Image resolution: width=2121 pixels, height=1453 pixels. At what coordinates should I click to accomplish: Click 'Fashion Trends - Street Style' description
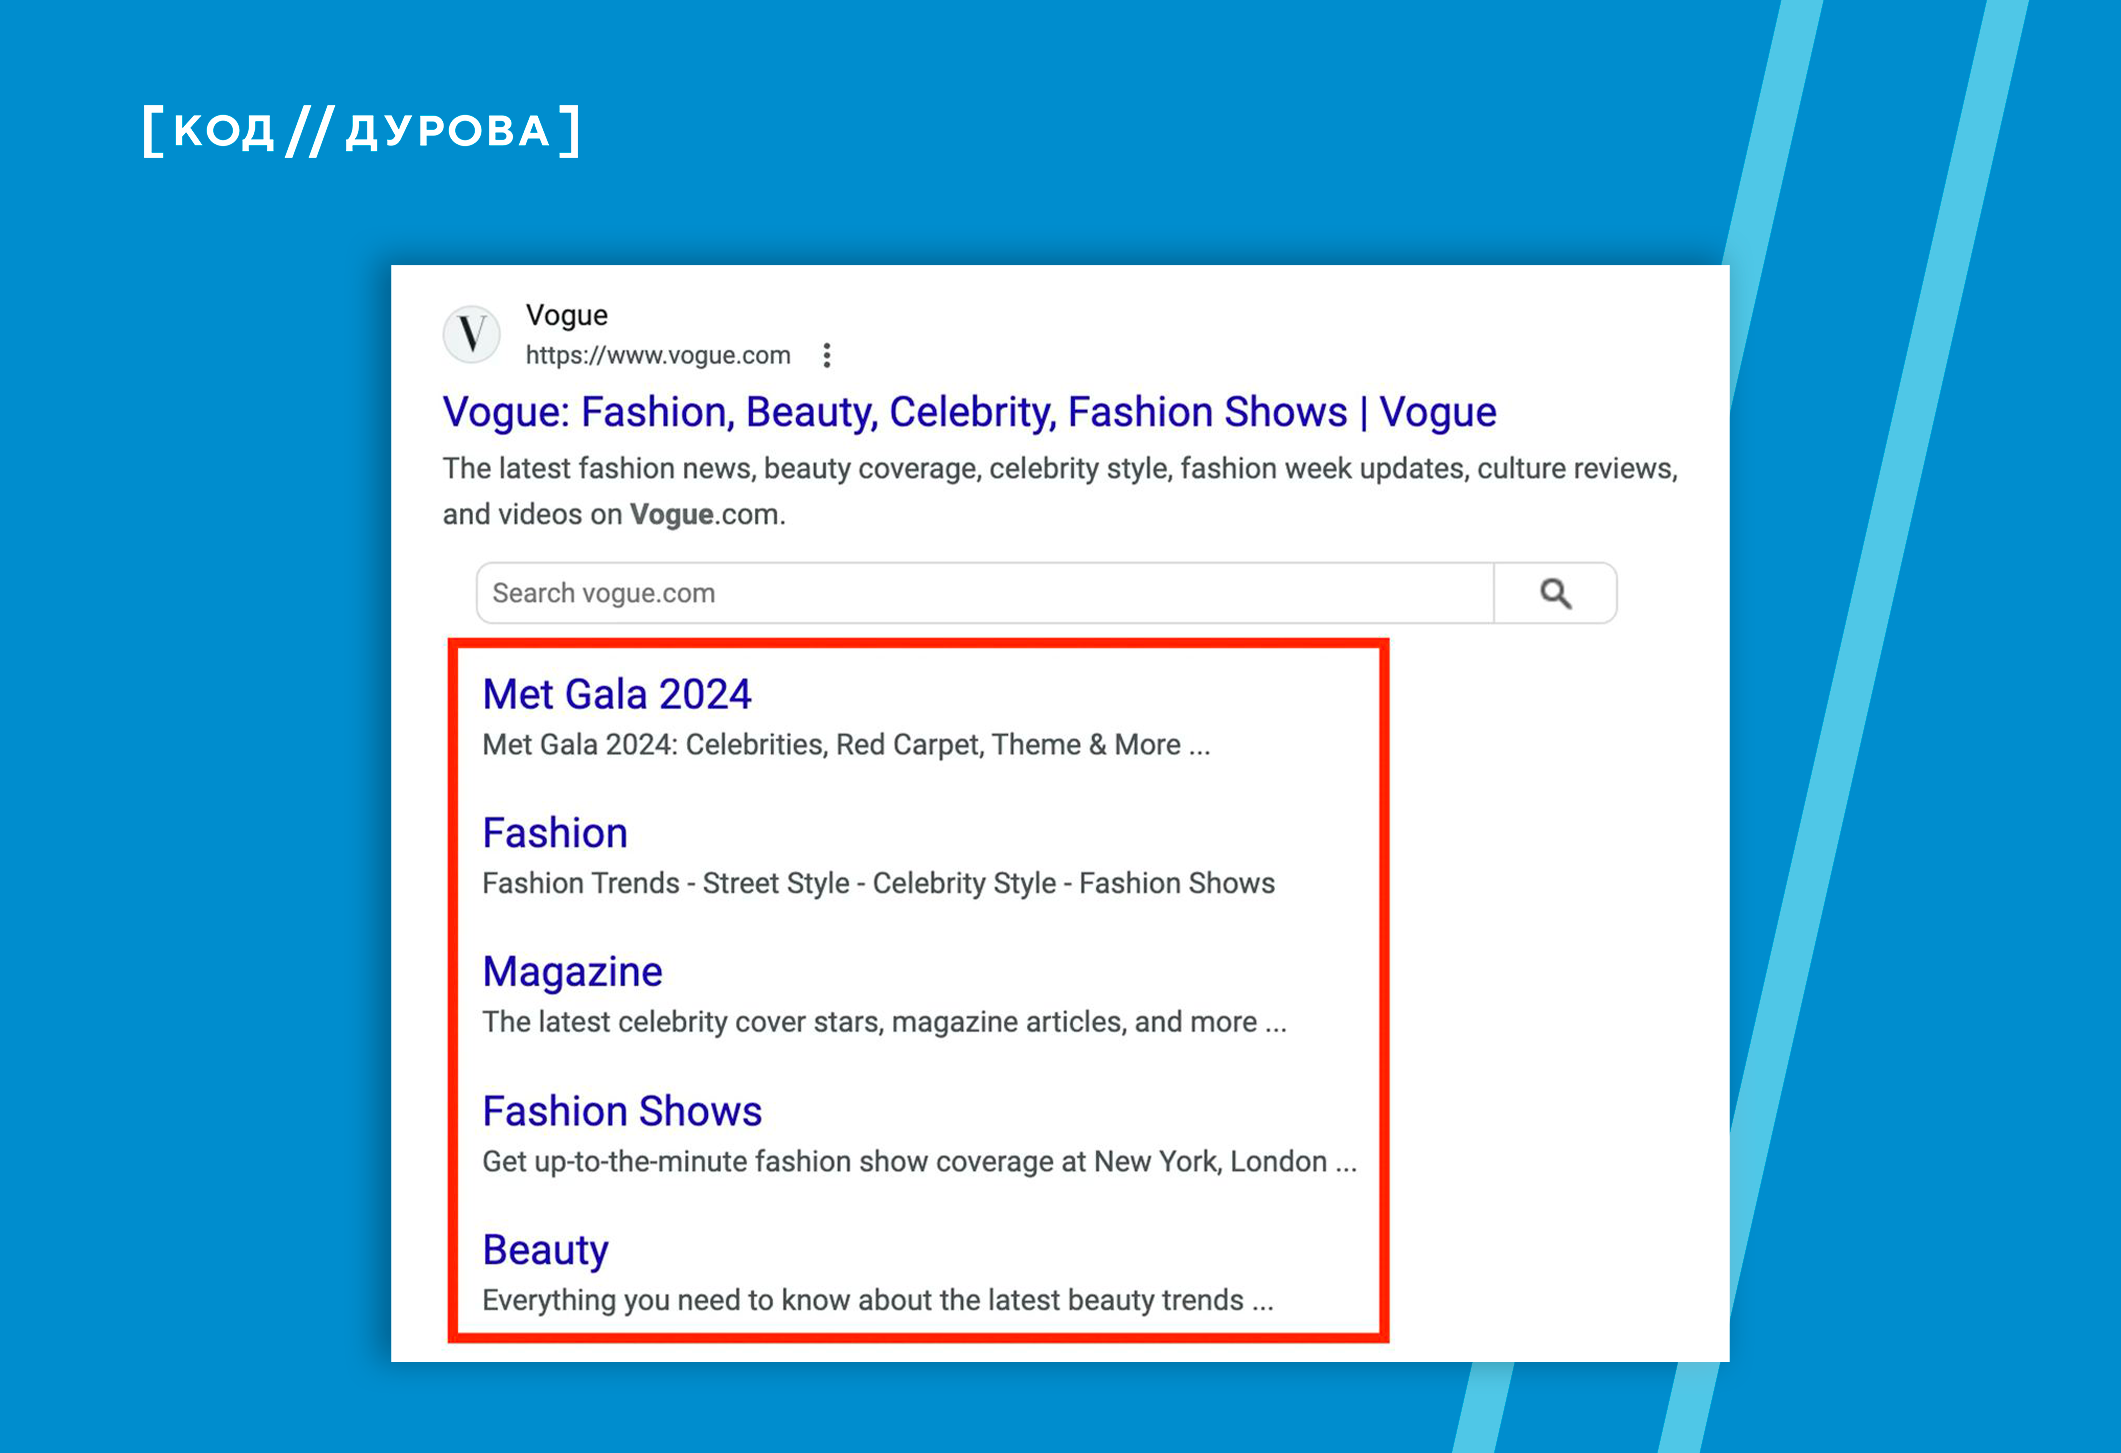[x=878, y=883]
